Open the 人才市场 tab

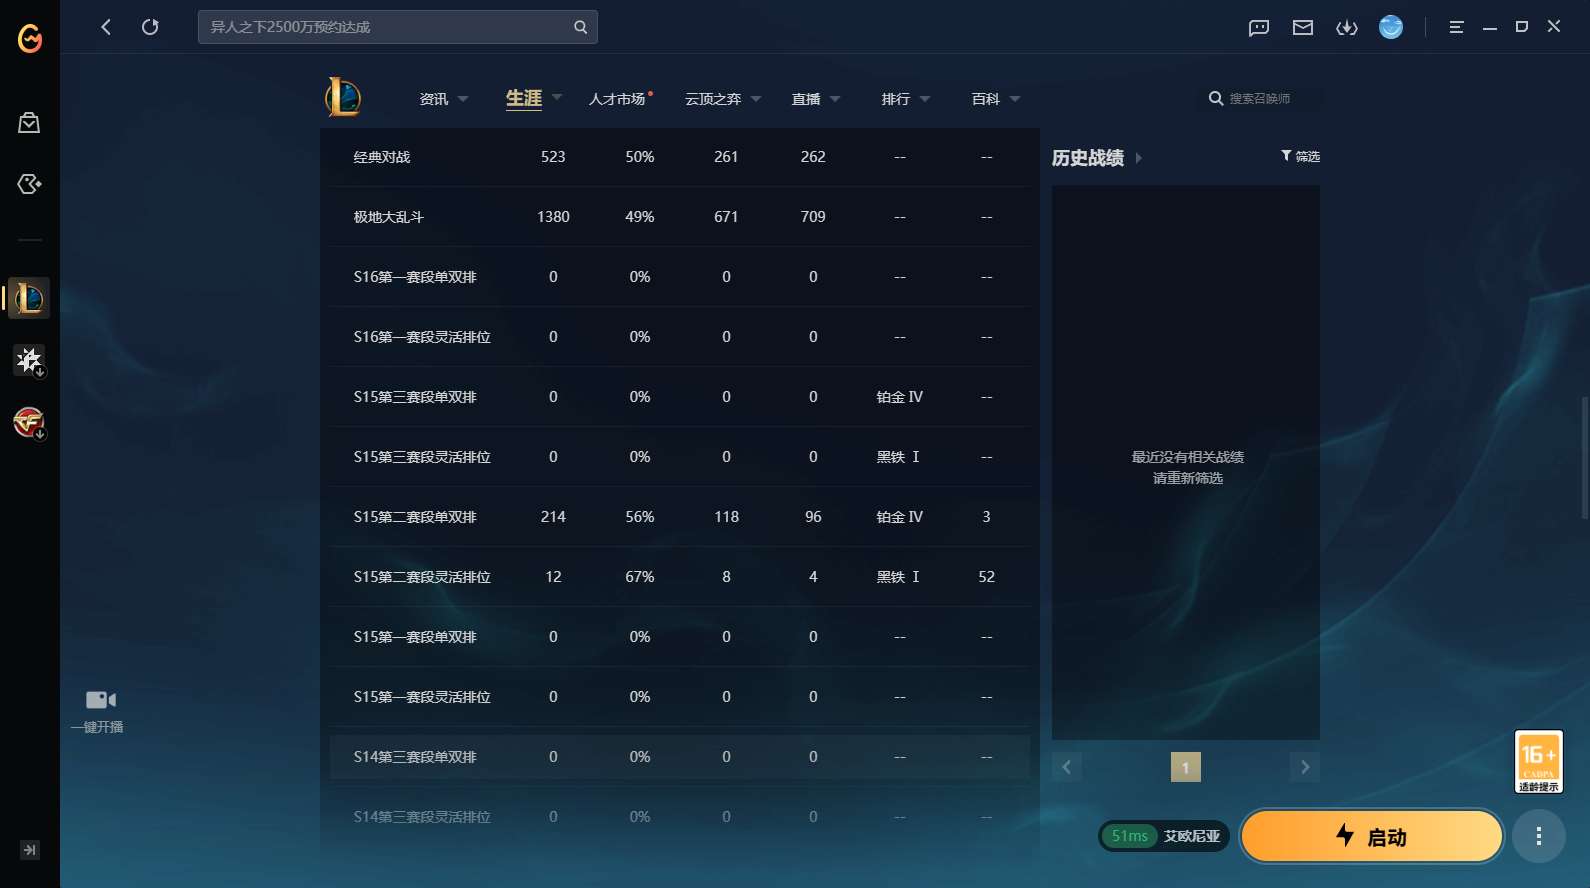pos(617,99)
